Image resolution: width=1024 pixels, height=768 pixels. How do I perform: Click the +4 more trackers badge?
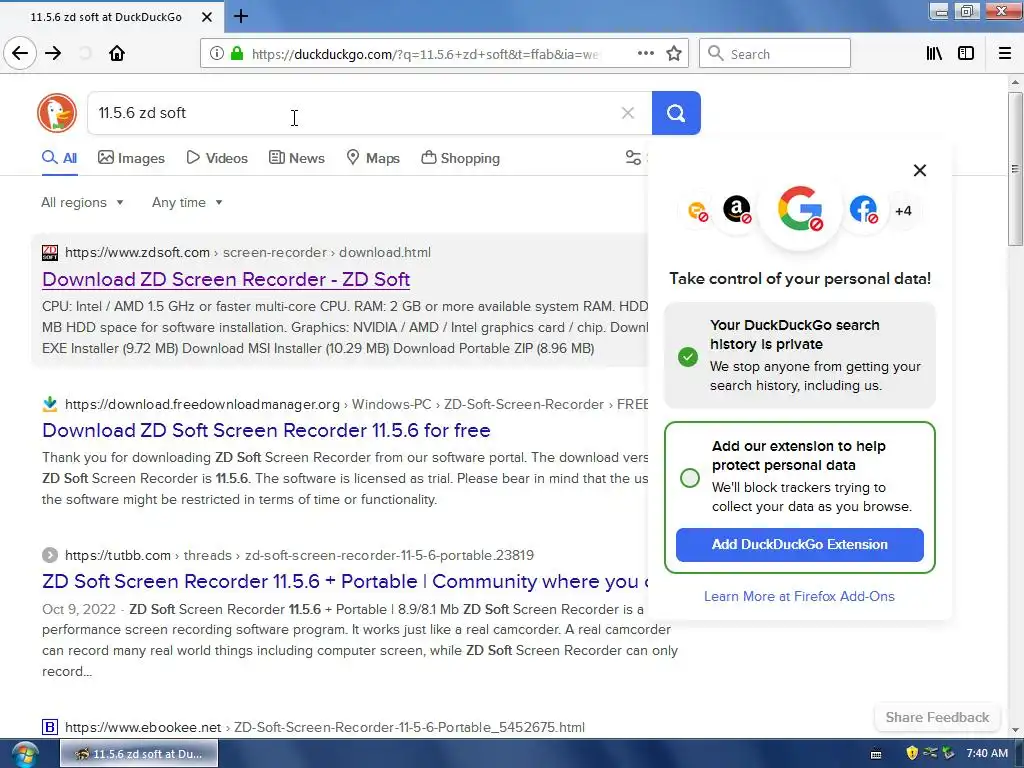[903, 211]
